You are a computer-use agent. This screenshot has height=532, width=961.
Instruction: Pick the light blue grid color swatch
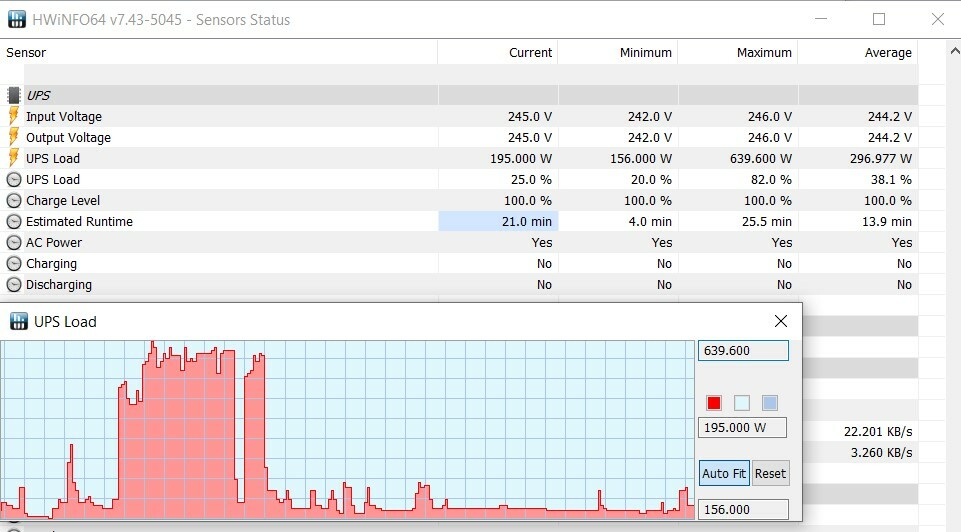(770, 403)
